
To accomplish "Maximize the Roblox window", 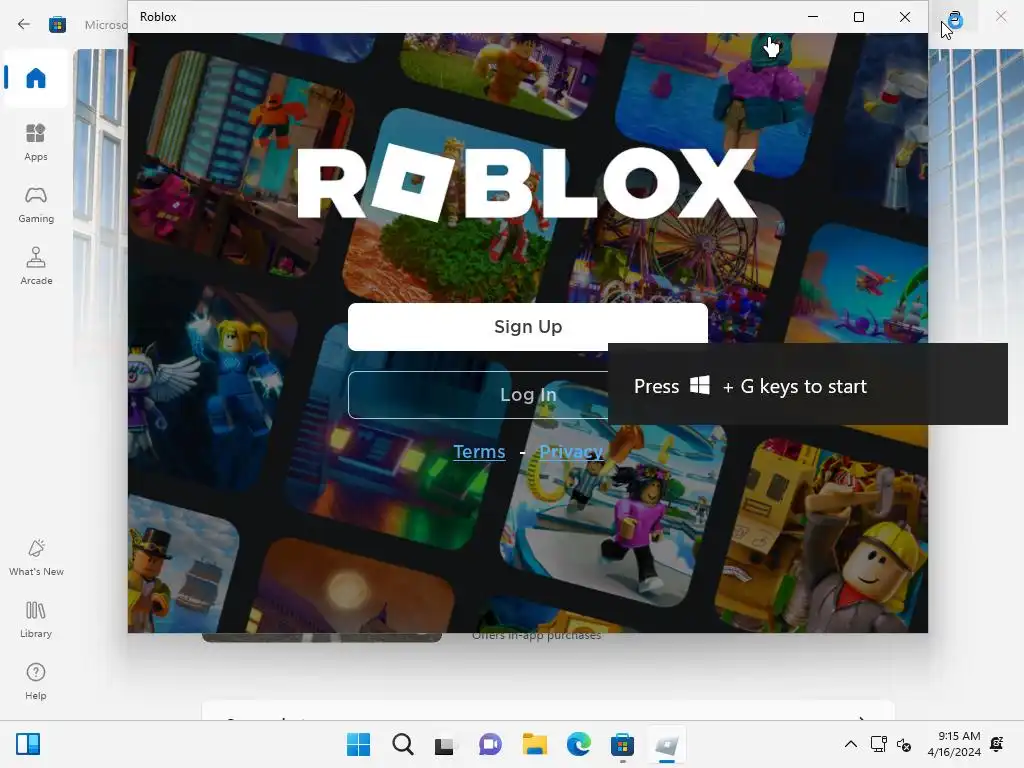I will [859, 17].
